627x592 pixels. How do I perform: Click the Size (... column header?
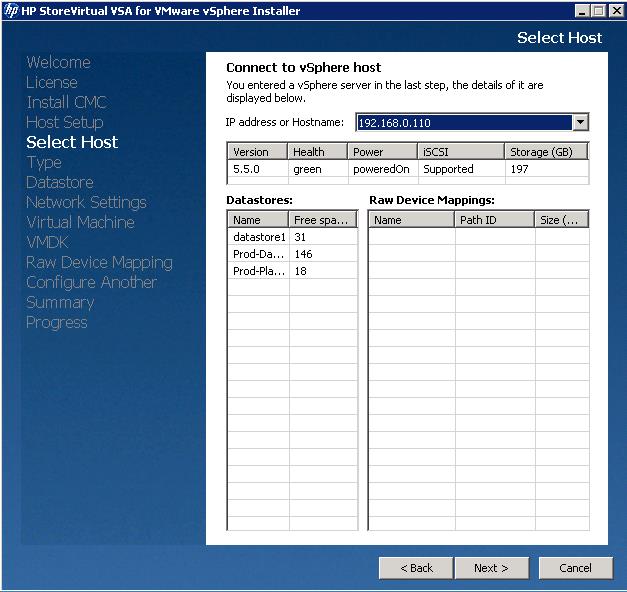[562, 220]
